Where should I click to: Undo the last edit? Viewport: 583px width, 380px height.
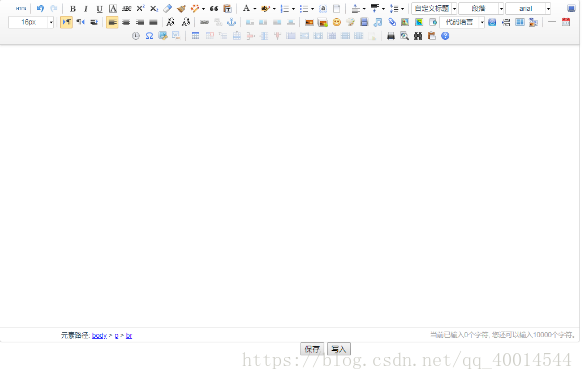point(40,9)
